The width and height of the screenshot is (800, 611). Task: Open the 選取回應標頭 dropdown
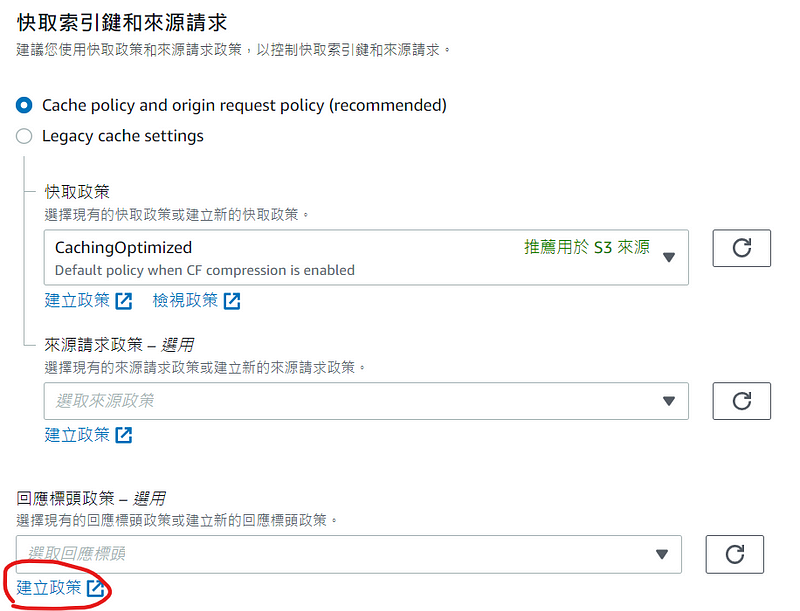(349, 554)
